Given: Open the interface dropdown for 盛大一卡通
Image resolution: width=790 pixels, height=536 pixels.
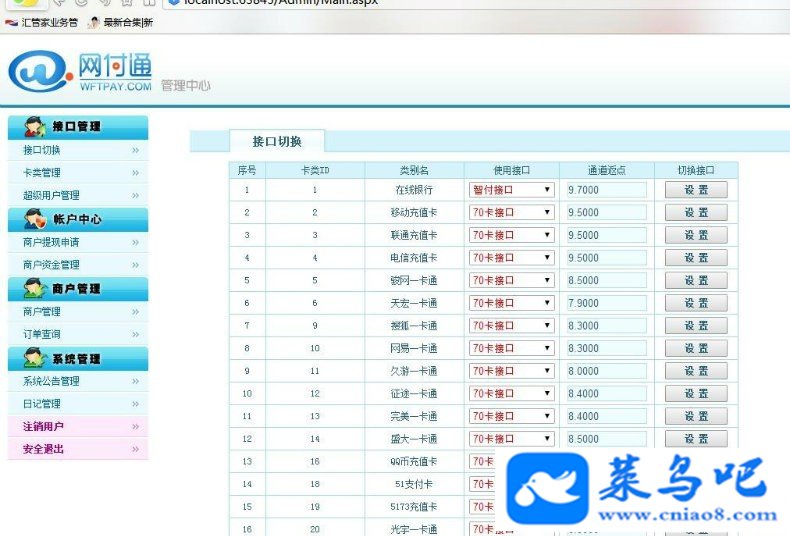Looking at the screenshot, I should click(x=511, y=439).
